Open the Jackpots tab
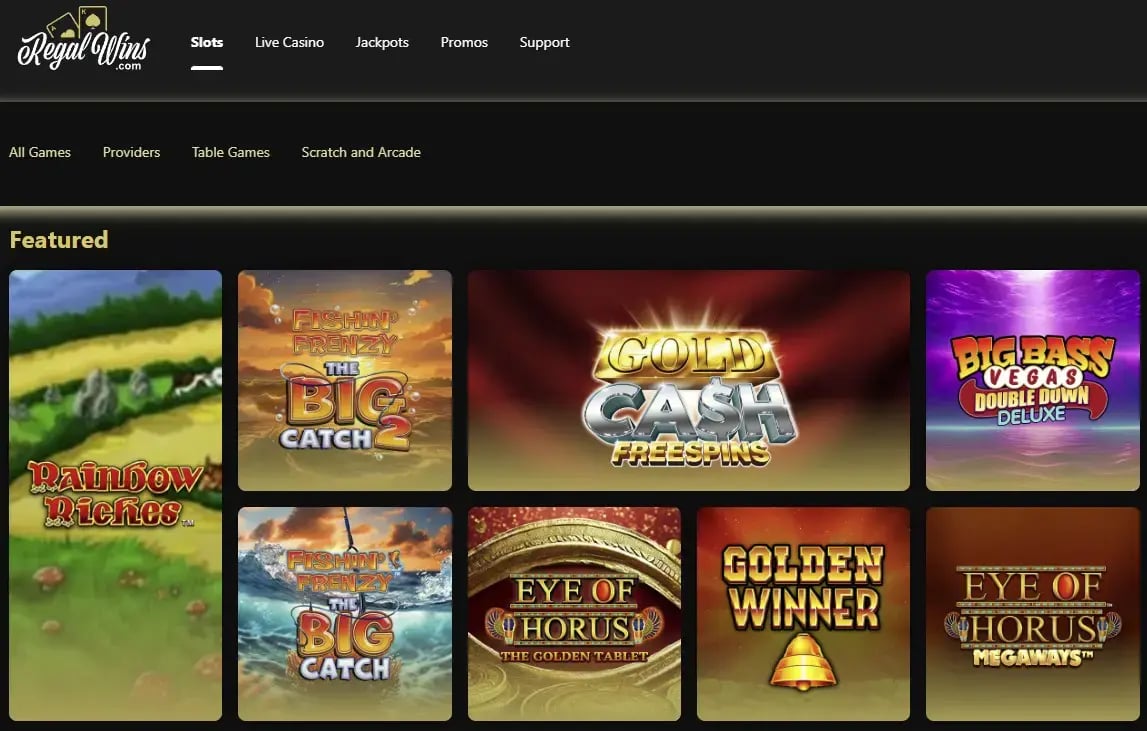This screenshot has width=1147, height=731. pos(382,42)
